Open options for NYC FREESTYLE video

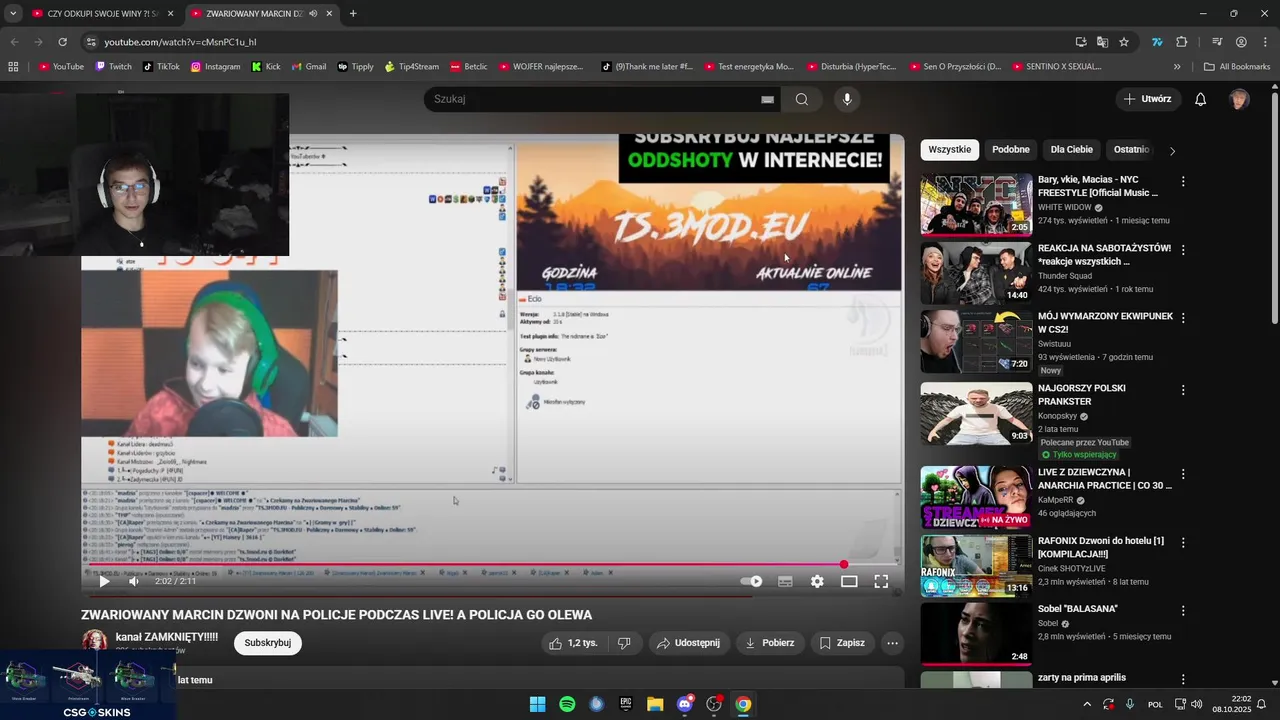[1183, 182]
